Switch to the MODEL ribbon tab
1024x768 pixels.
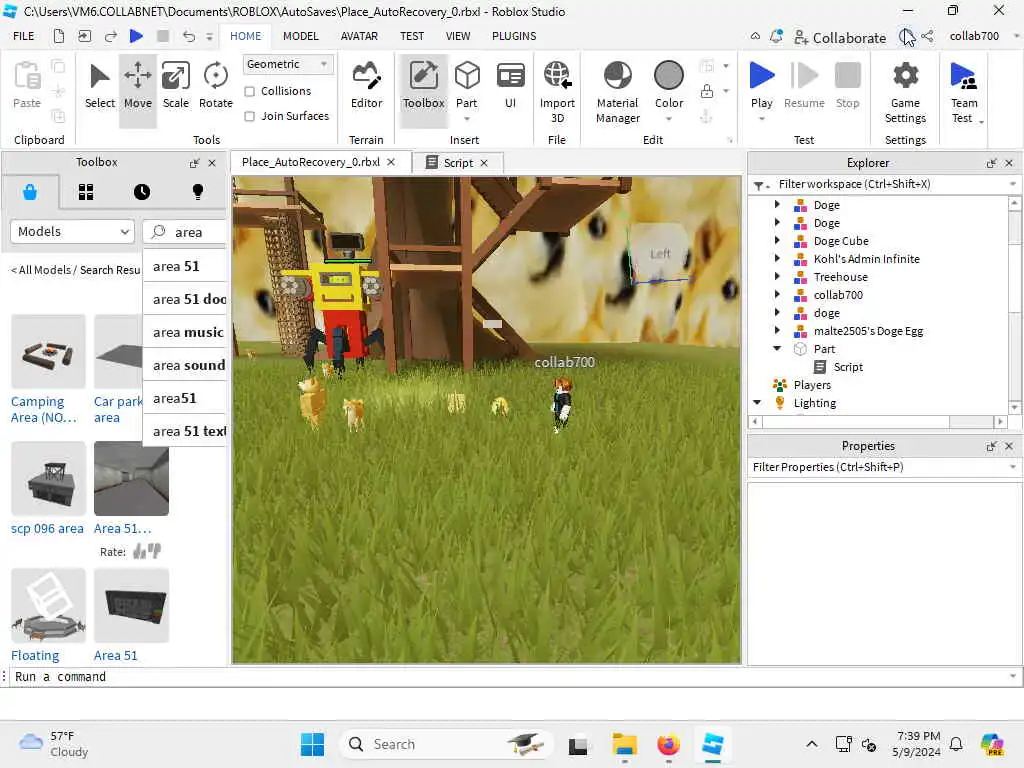click(300, 36)
